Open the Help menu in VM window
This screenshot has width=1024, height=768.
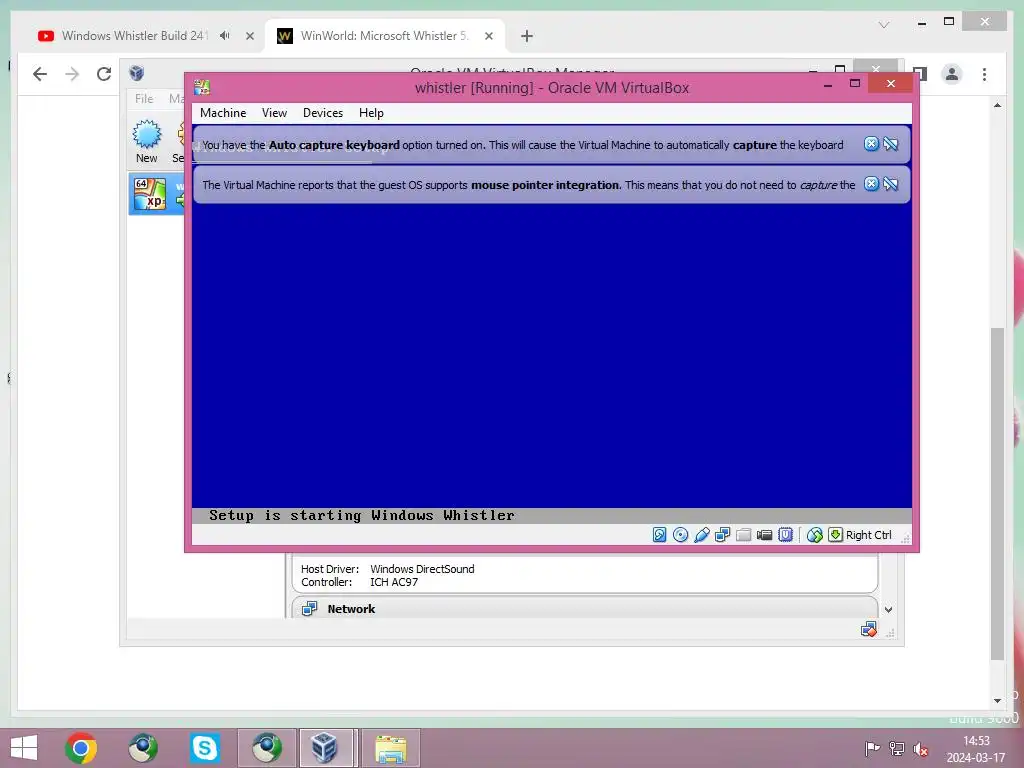[x=371, y=113]
